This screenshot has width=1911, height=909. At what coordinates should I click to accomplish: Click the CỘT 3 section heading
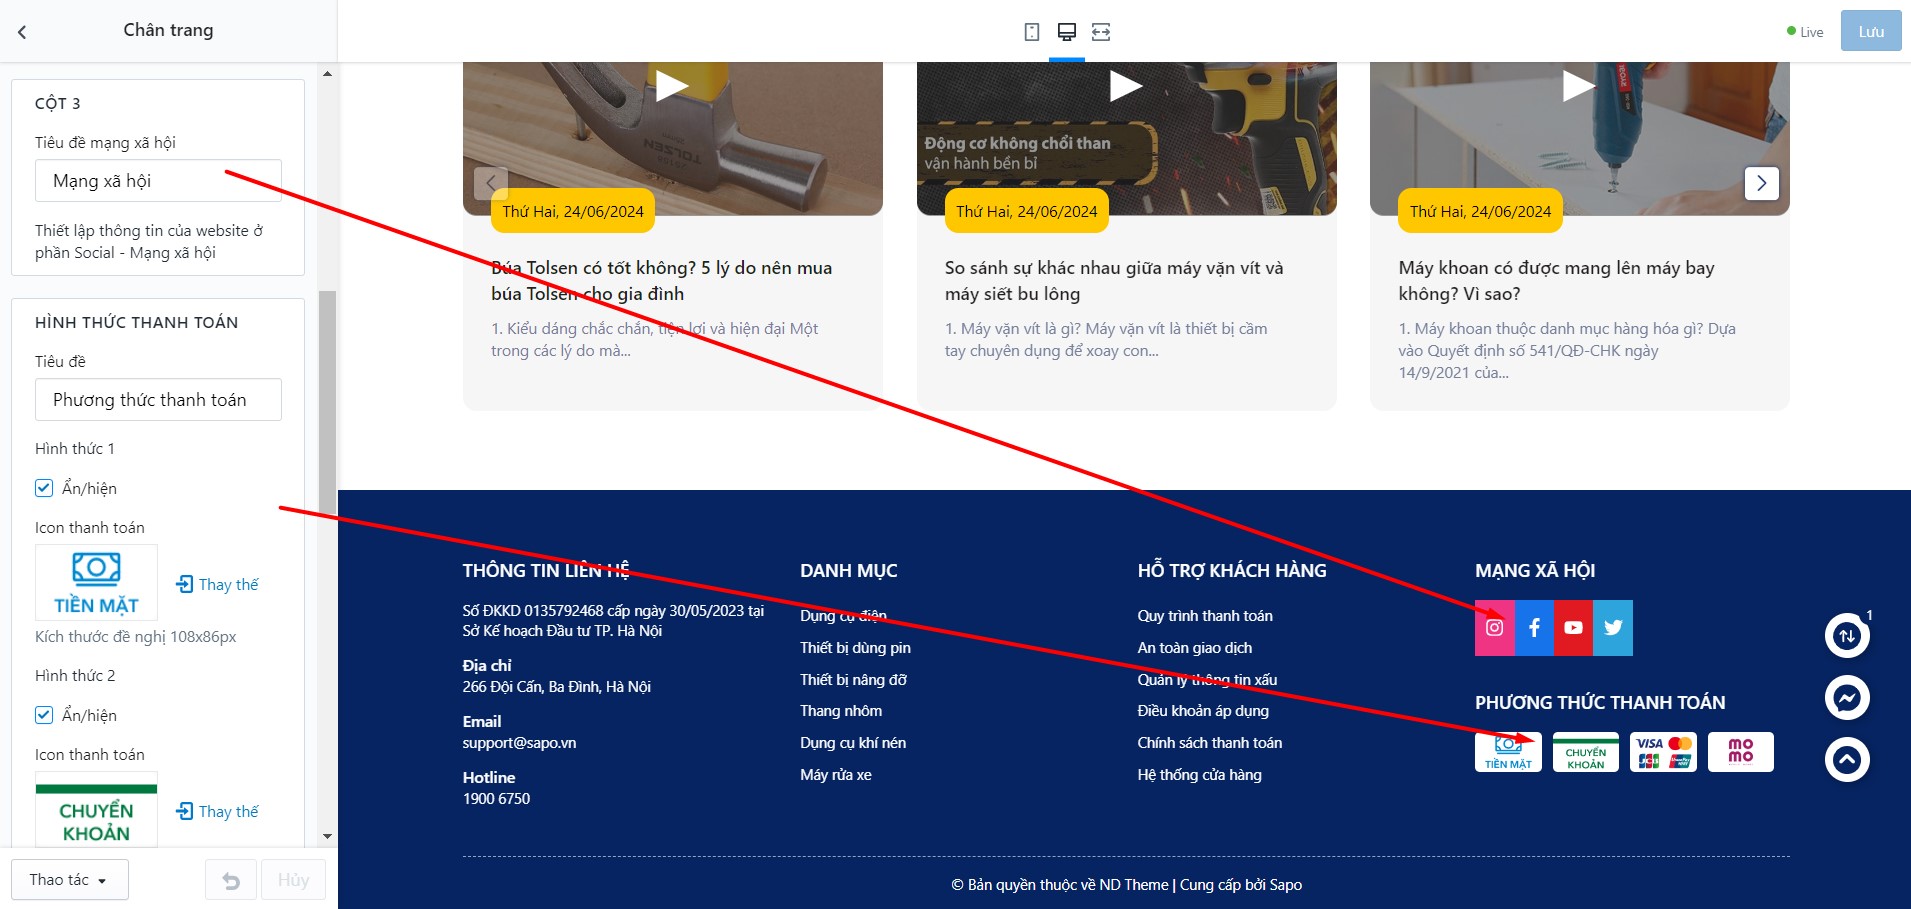coord(58,104)
